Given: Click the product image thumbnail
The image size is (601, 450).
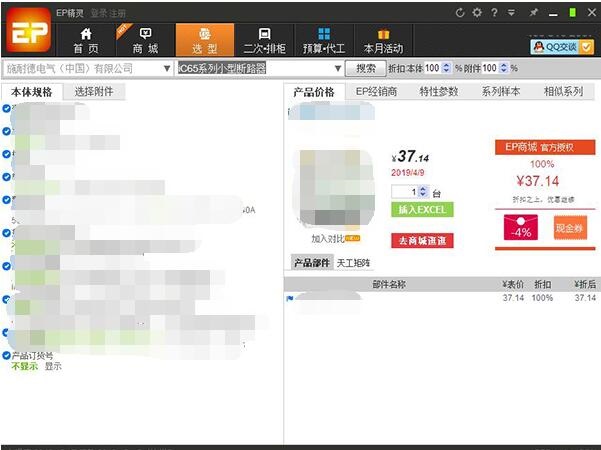Looking at the screenshot, I should [333, 188].
